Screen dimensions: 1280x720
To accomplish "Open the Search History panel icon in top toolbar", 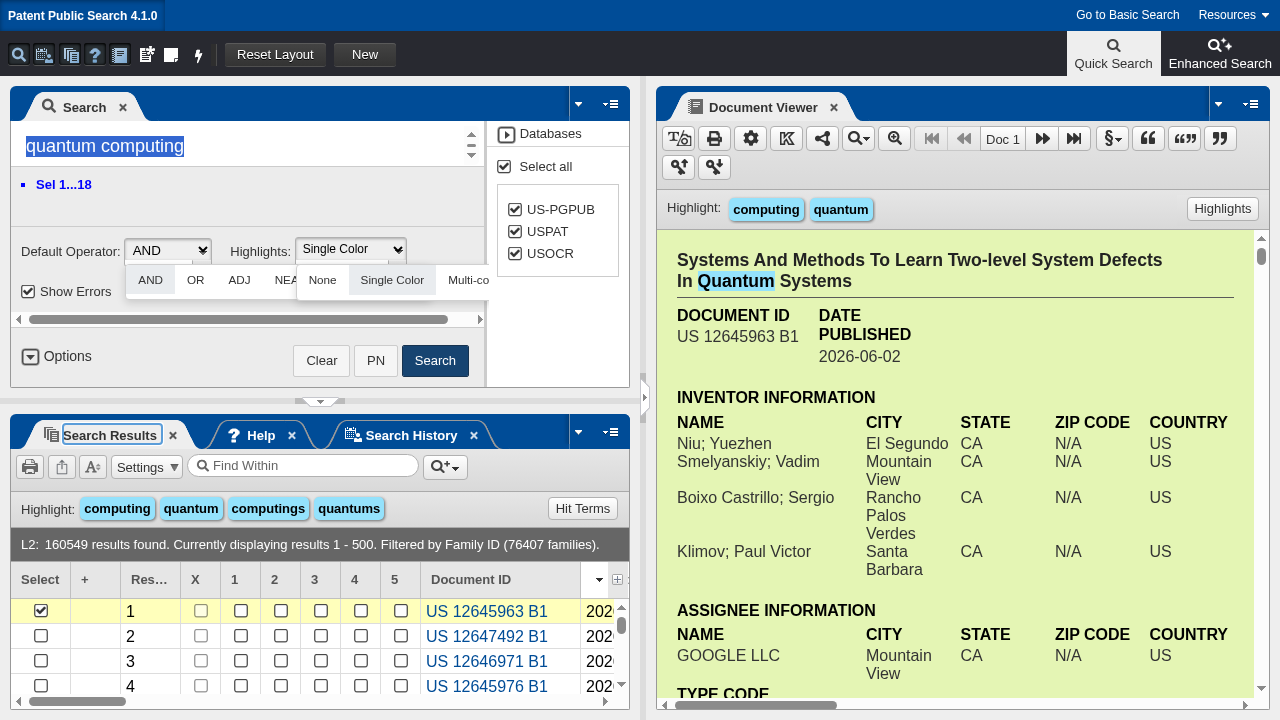I will click(44, 55).
